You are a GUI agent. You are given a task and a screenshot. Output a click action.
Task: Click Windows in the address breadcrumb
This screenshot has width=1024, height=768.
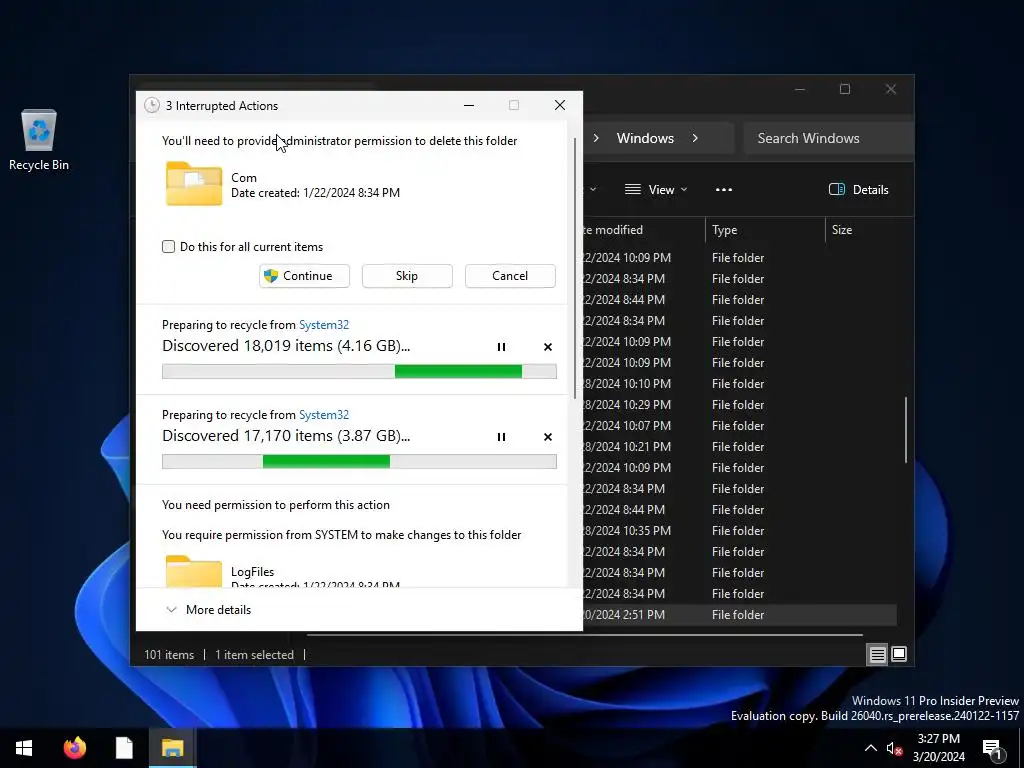click(x=645, y=138)
